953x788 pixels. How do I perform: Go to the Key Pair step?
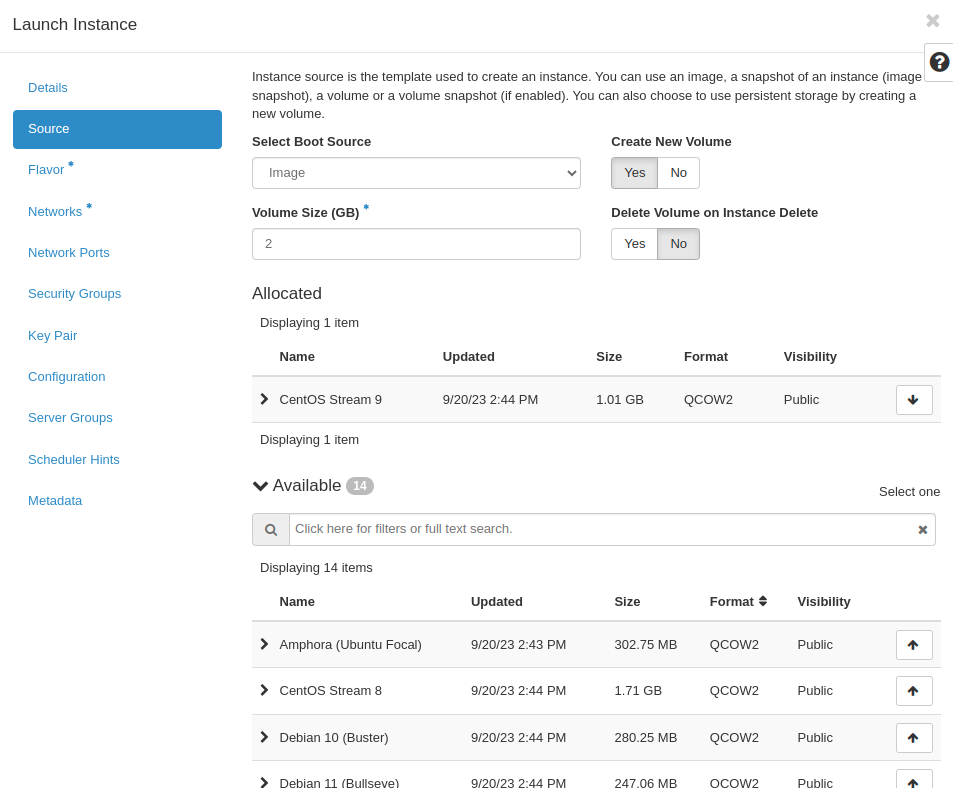52,335
